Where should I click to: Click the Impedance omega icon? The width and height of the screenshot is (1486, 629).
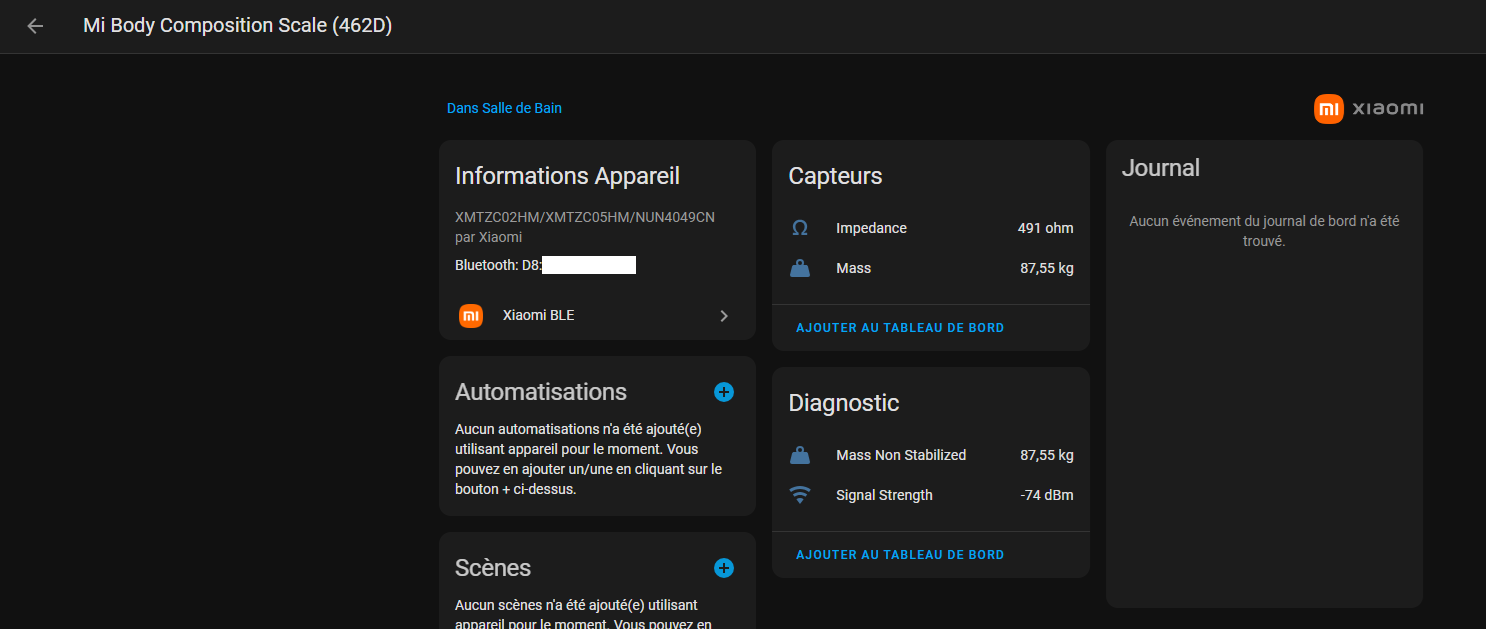[800, 228]
